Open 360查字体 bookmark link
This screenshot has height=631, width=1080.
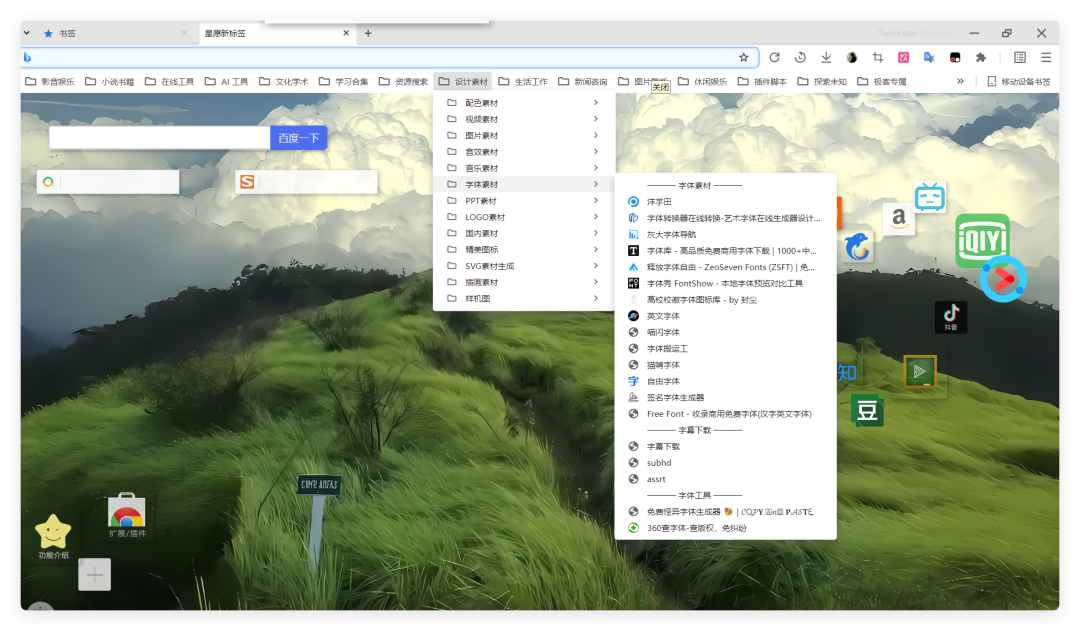725,528
